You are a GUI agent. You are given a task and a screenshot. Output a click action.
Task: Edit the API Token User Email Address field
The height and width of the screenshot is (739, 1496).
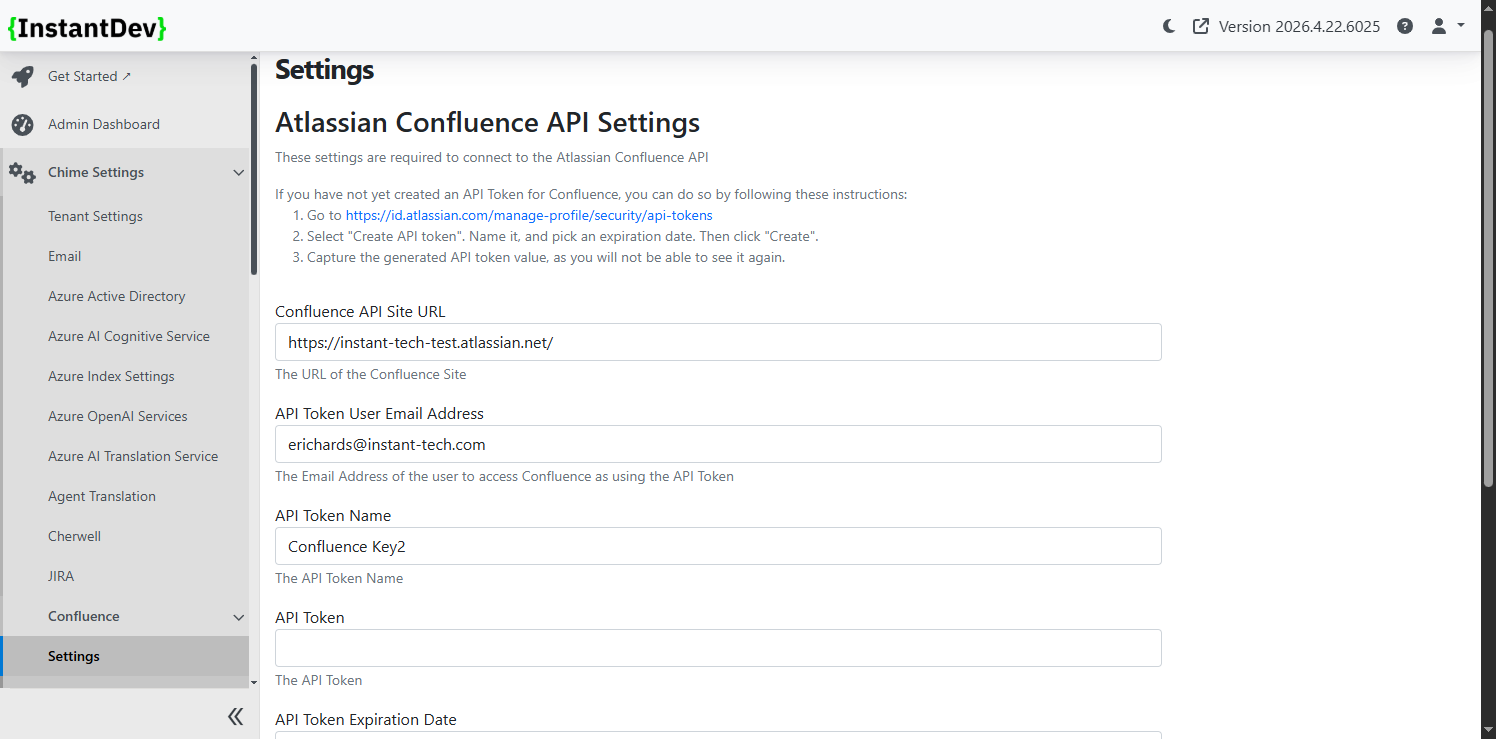[718, 444]
